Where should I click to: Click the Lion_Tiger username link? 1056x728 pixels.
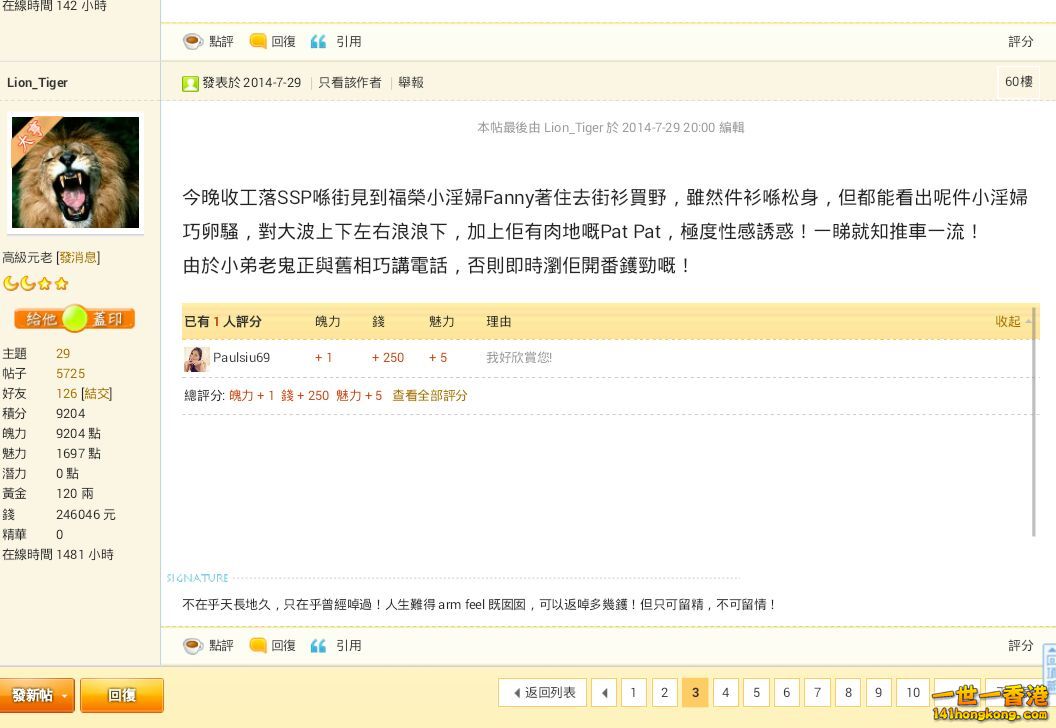[37, 83]
